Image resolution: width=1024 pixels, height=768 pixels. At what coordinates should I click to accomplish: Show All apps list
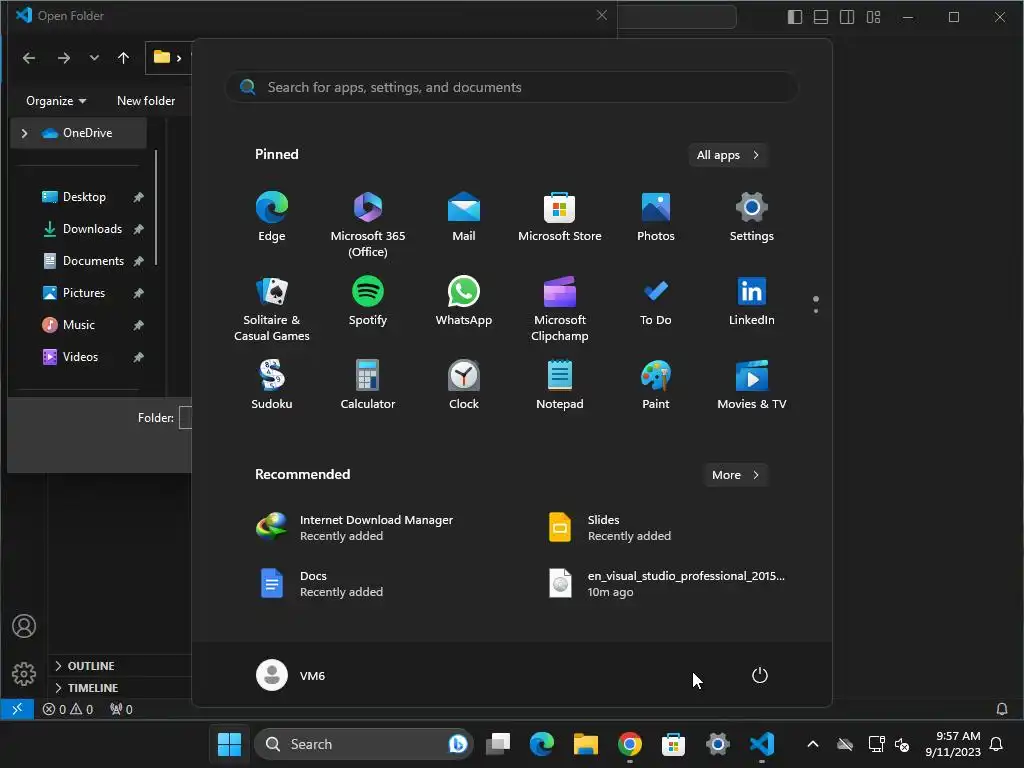728,155
